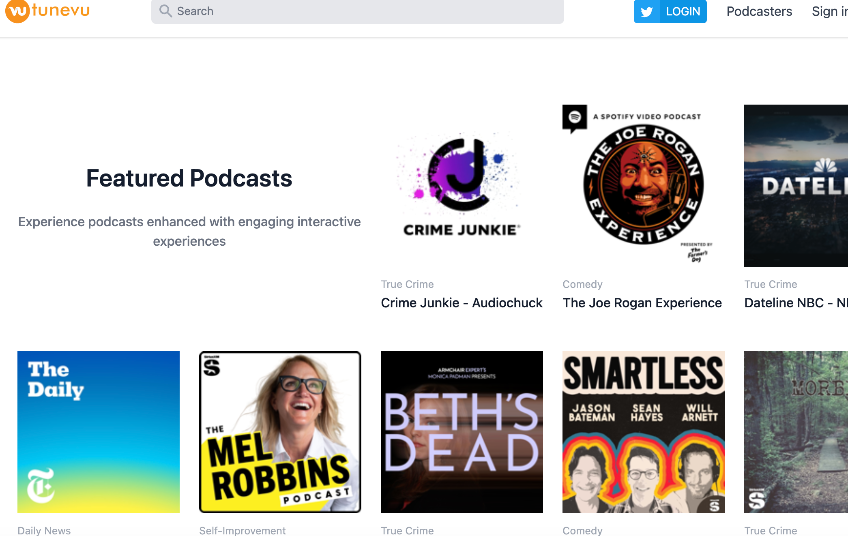Click the tunevu logo icon
848x536 pixels.
tap(16, 12)
